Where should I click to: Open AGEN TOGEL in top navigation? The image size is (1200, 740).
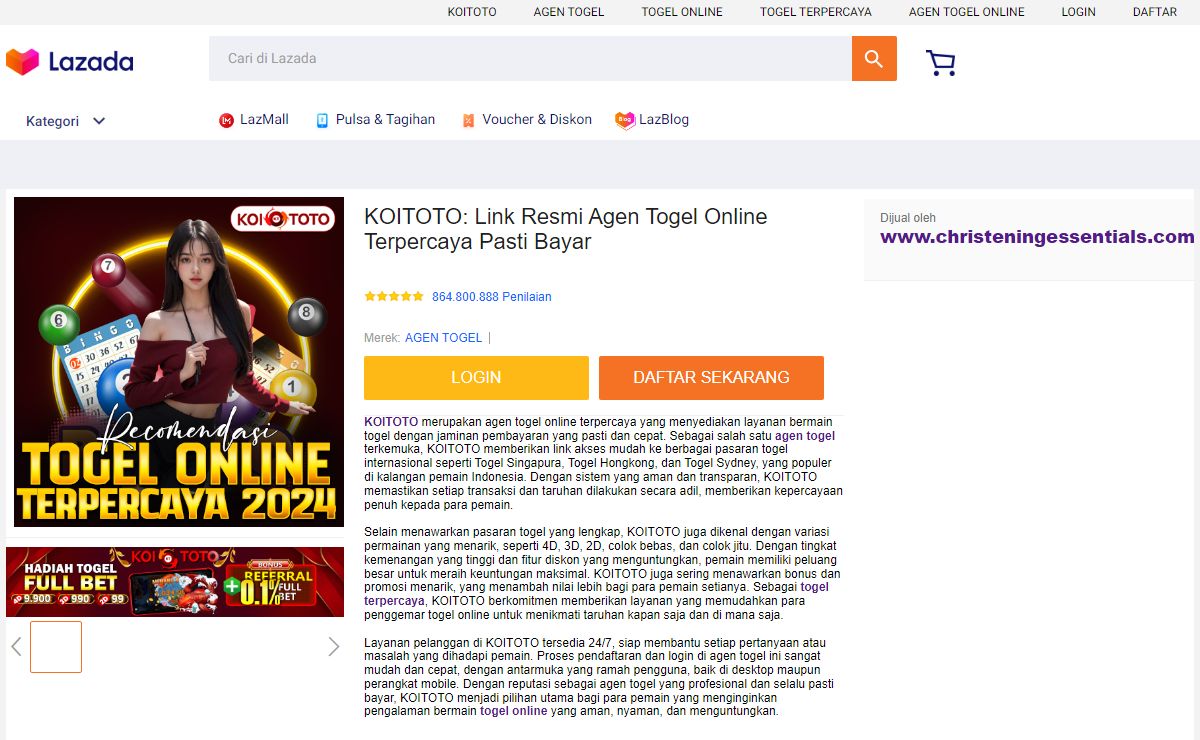569,12
